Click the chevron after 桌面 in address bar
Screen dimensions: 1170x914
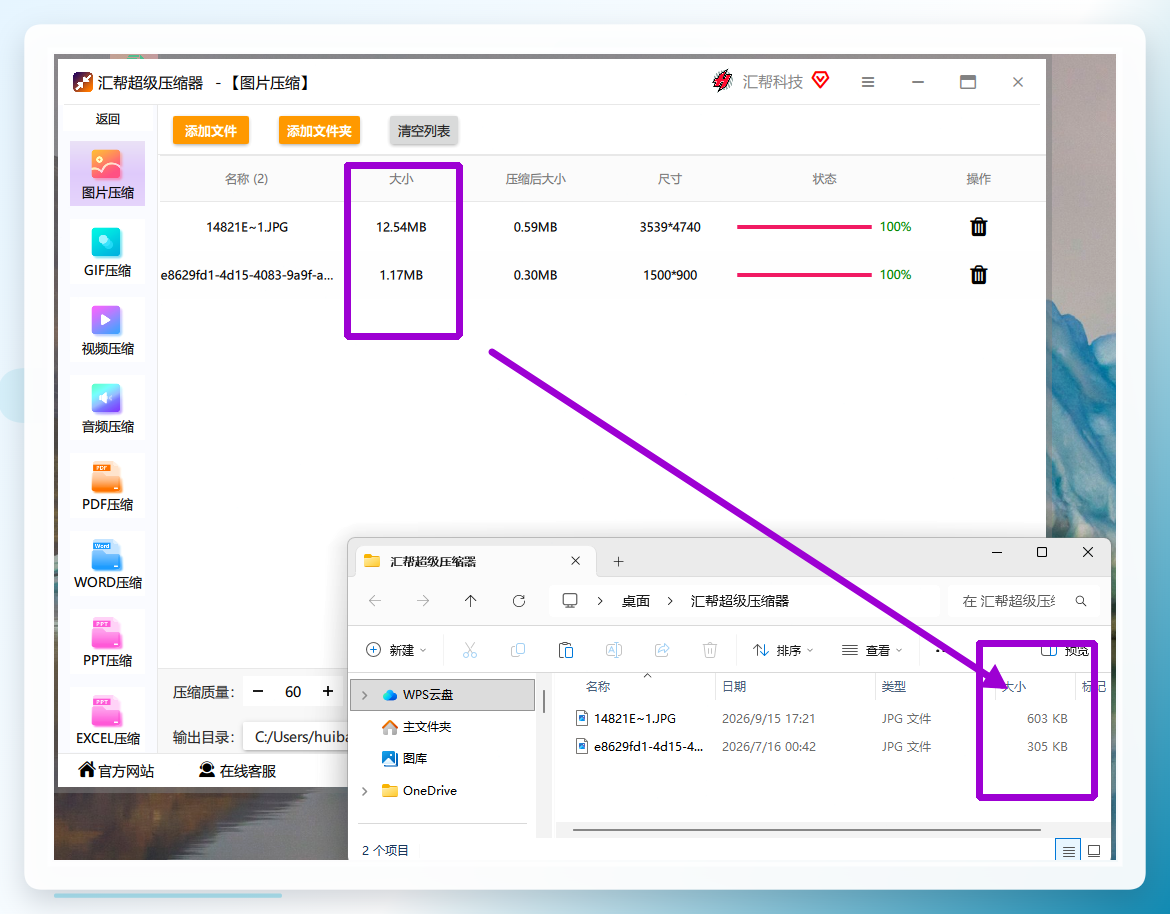click(670, 601)
